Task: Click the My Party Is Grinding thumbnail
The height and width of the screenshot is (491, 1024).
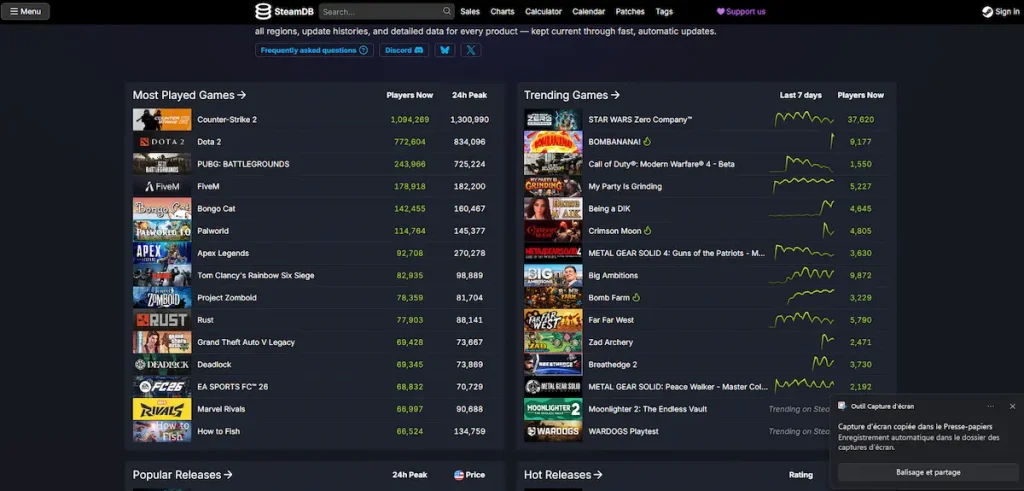Action: click(x=553, y=186)
